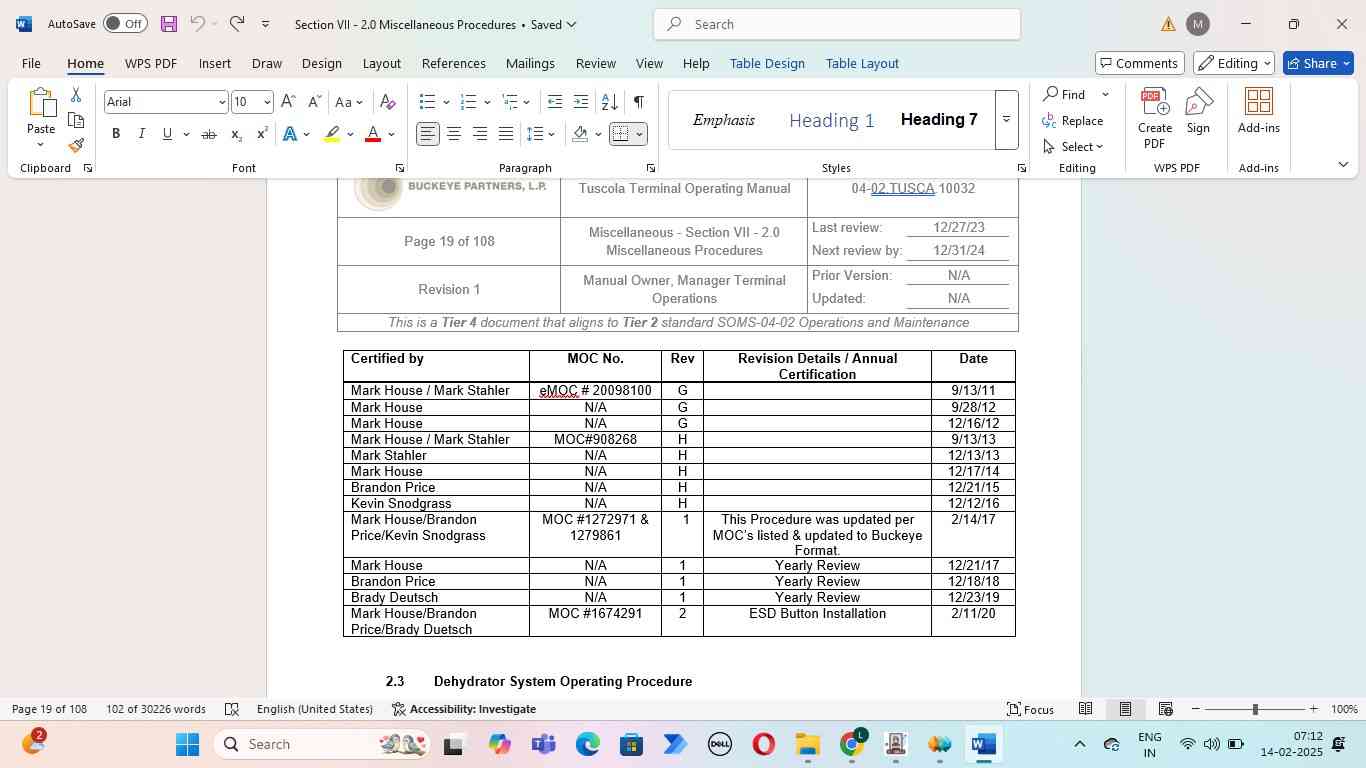Click the Search box in title bar
Screen dimensions: 1366x768
pos(837,24)
